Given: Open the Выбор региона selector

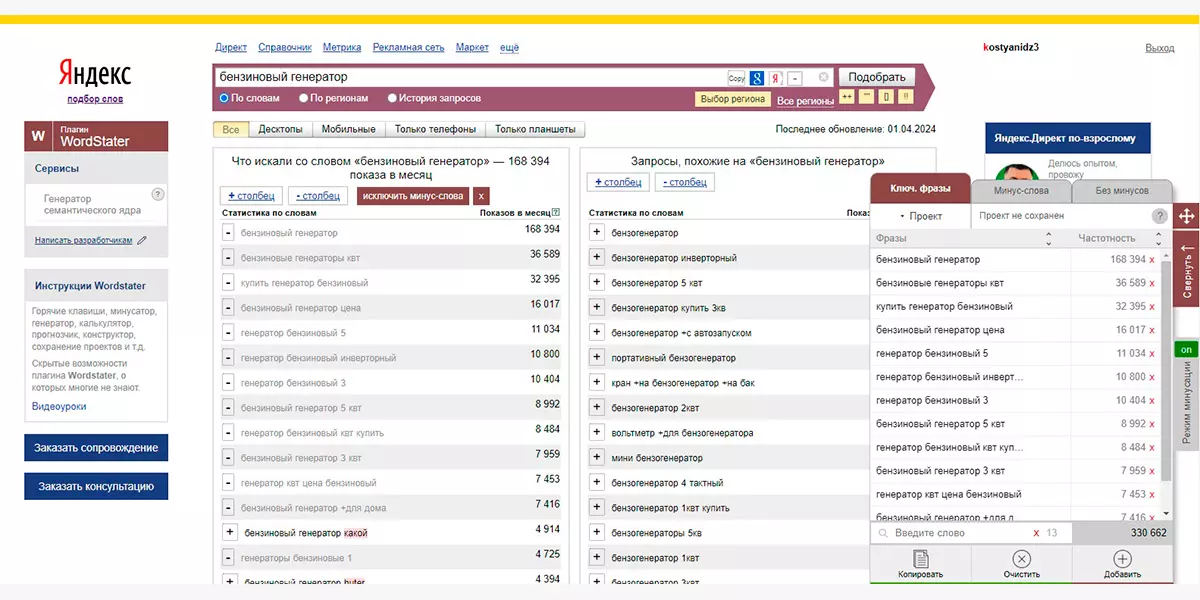Looking at the screenshot, I should 733,99.
